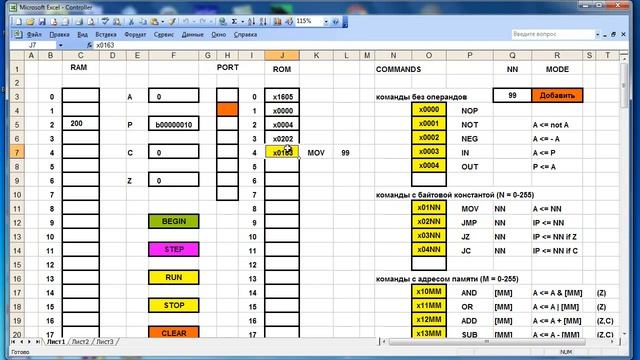640x360 pixels.
Task: Run the Spelling check icon
Action: (105, 22)
